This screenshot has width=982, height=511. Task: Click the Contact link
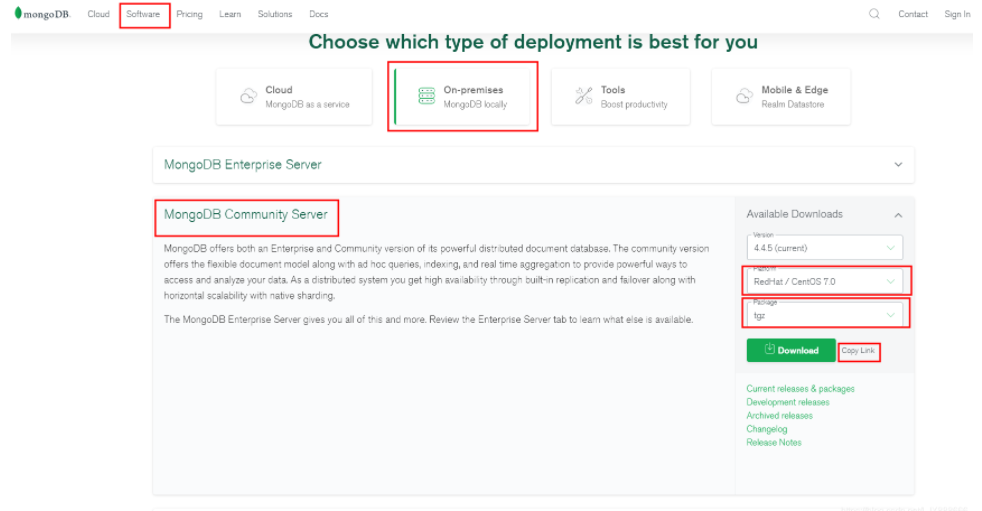click(x=912, y=14)
